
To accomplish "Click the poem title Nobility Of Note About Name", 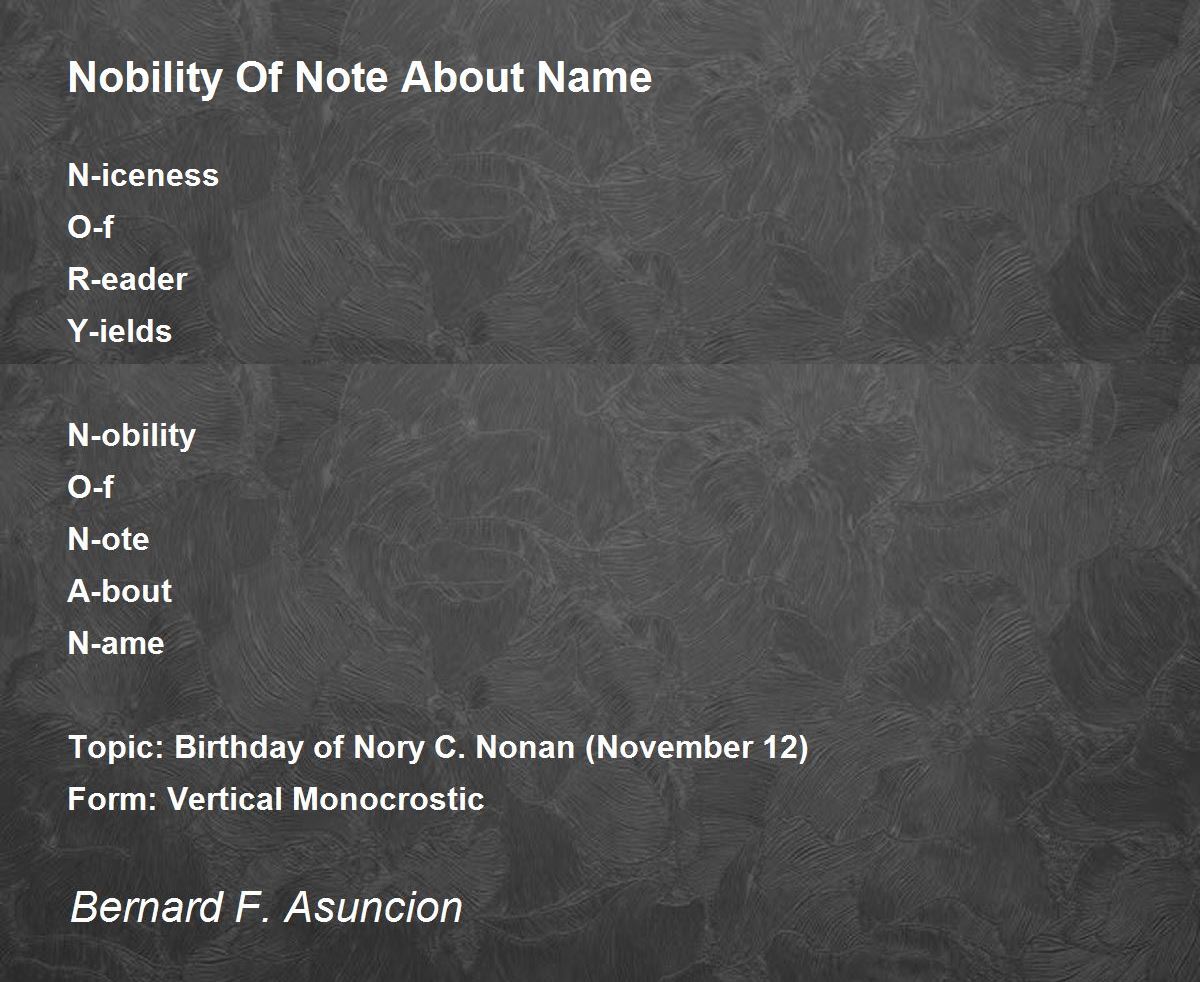I will 360,78.
